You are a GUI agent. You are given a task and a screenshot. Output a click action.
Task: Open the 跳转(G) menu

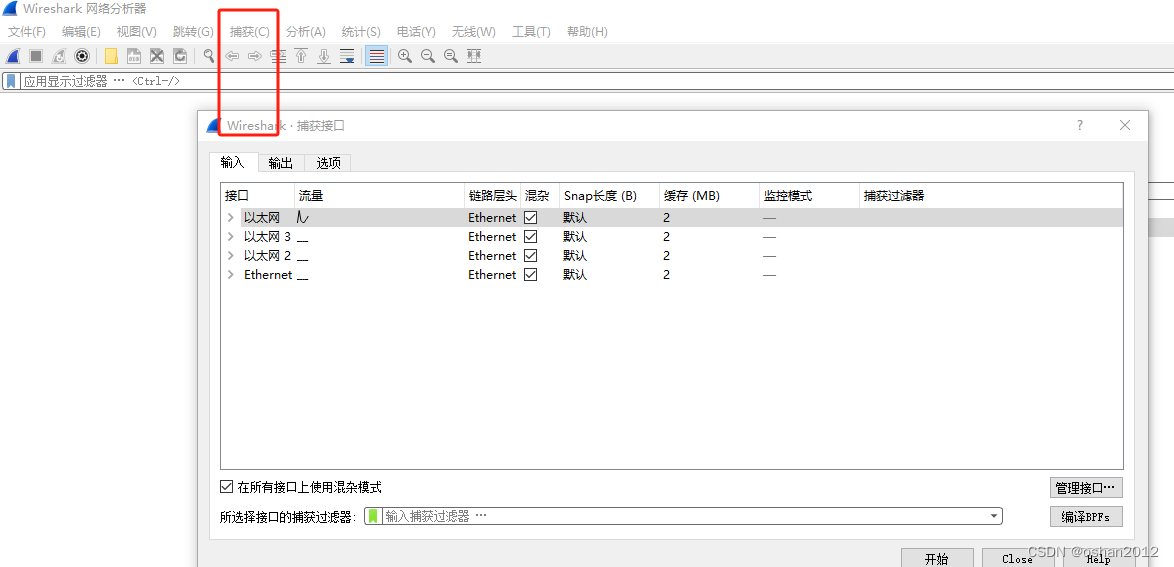coord(193,31)
